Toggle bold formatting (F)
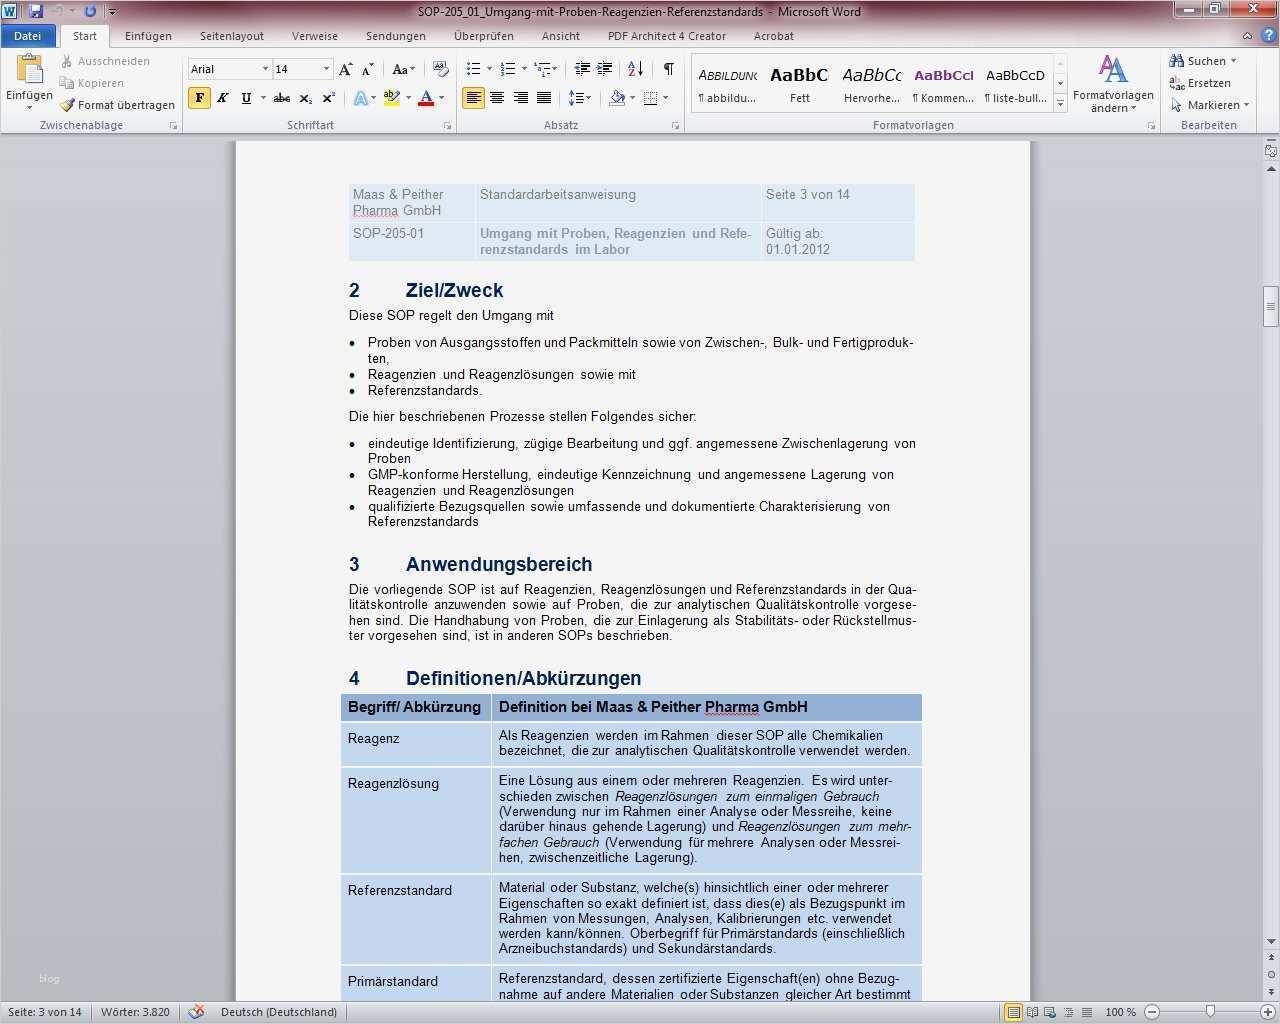The image size is (1280, 1024). (x=200, y=98)
